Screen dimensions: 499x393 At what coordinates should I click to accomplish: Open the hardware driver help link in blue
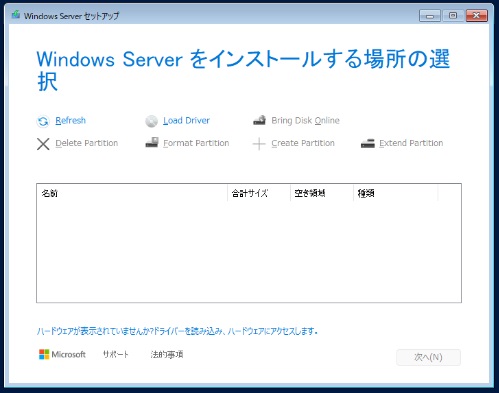click(x=177, y=331)
